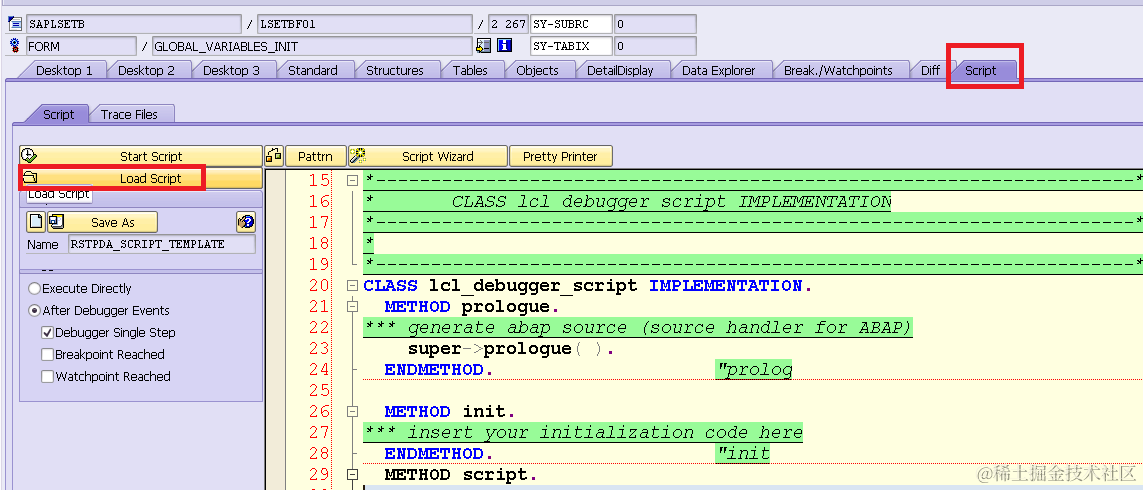
Task: Enable the Breakpoint Reached checkbox
Action: (x=47, y=355)
